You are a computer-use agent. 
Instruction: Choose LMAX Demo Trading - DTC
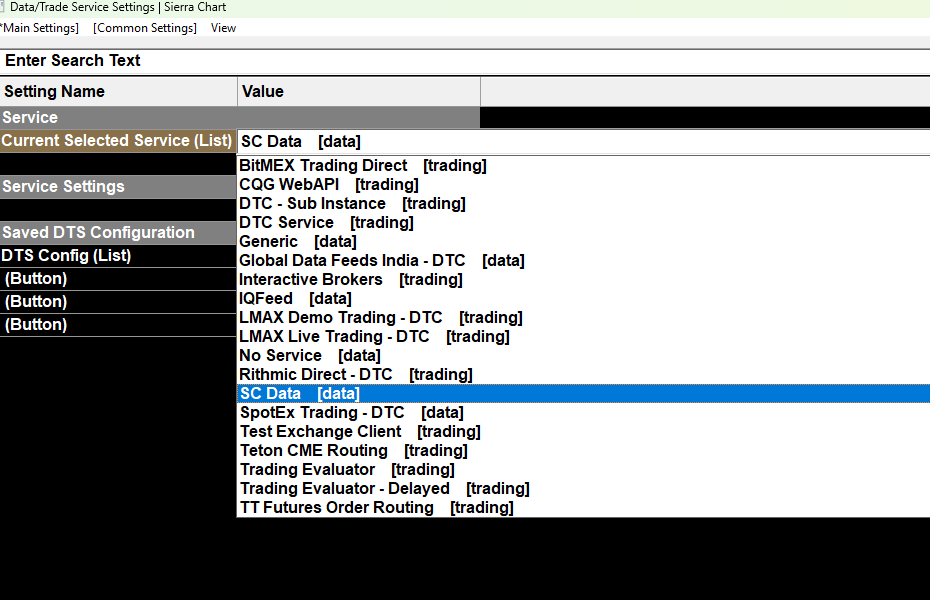pos(584,317)
